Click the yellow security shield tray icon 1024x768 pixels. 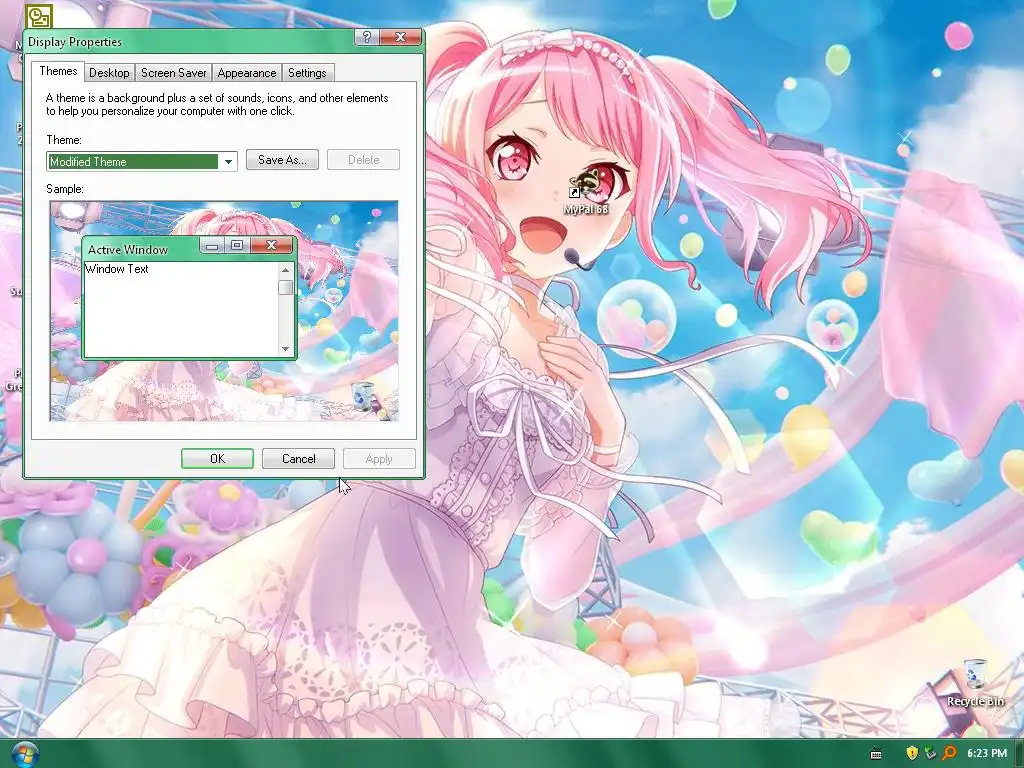click(x=912, y=753)
